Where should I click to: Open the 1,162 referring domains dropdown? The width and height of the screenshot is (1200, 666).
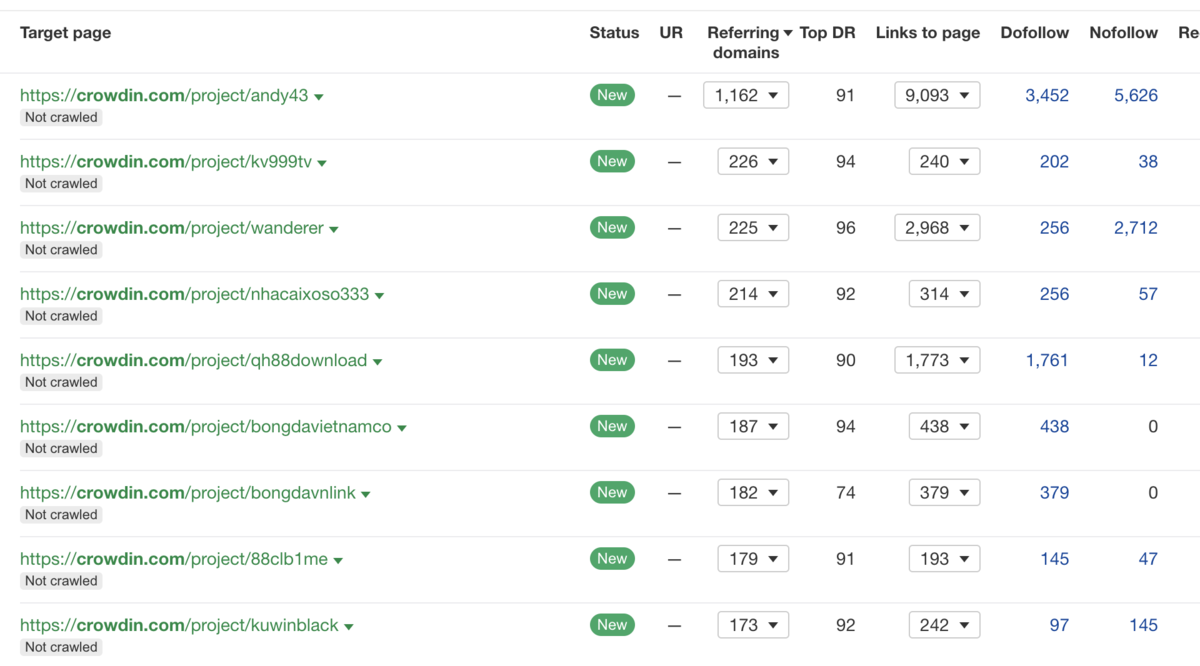(746, 96)
